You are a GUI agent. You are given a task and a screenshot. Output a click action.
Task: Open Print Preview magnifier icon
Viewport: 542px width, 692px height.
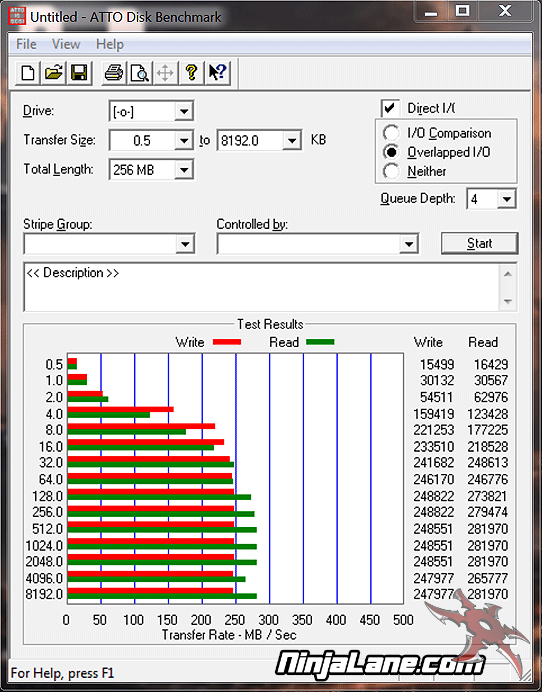139,73
